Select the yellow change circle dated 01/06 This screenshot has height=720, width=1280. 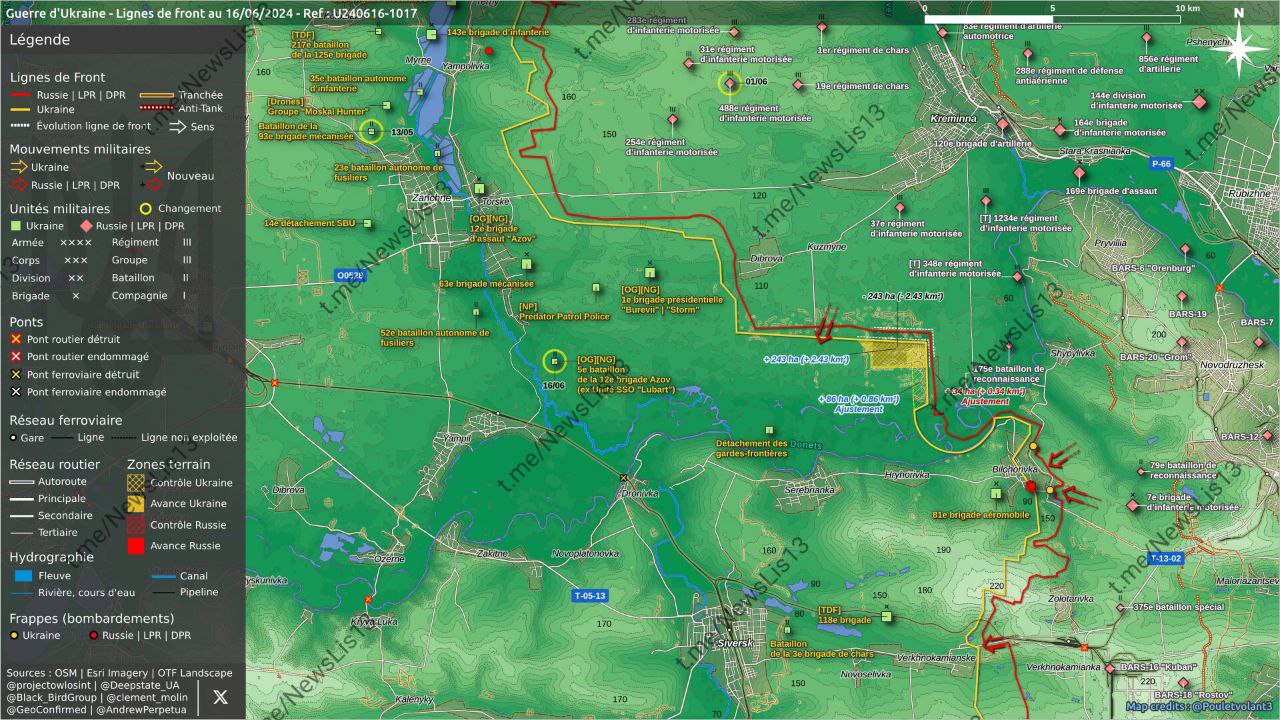(x=730, y=83)
